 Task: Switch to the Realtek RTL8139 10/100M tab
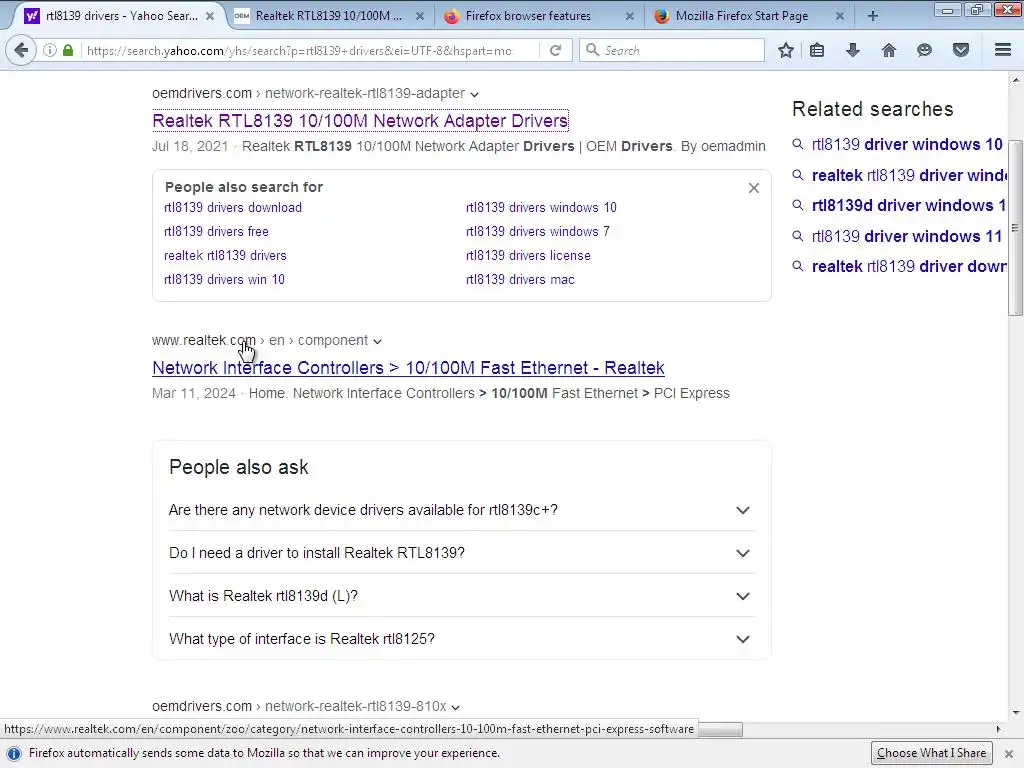click(x=328, y=16)
